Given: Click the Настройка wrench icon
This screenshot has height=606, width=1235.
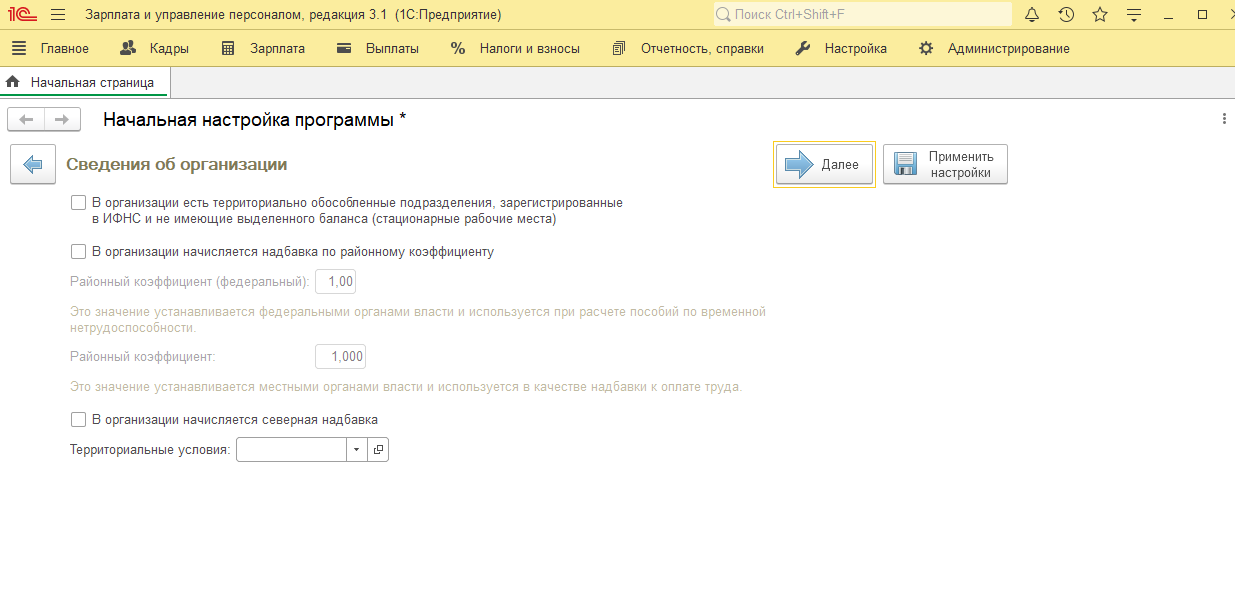Looking at the screenshot, I should tap(803, 48).
